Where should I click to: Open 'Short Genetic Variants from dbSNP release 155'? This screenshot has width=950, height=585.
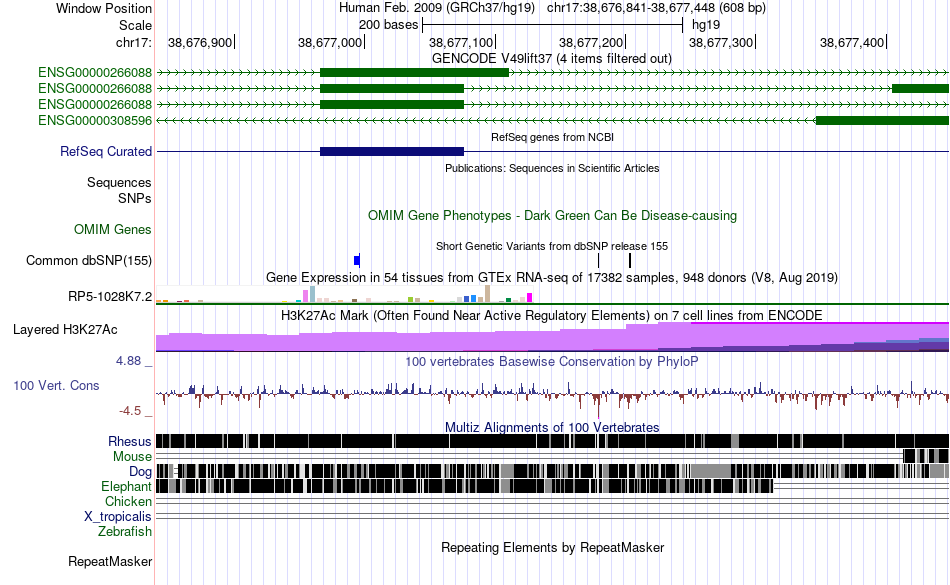click(552, 246)
